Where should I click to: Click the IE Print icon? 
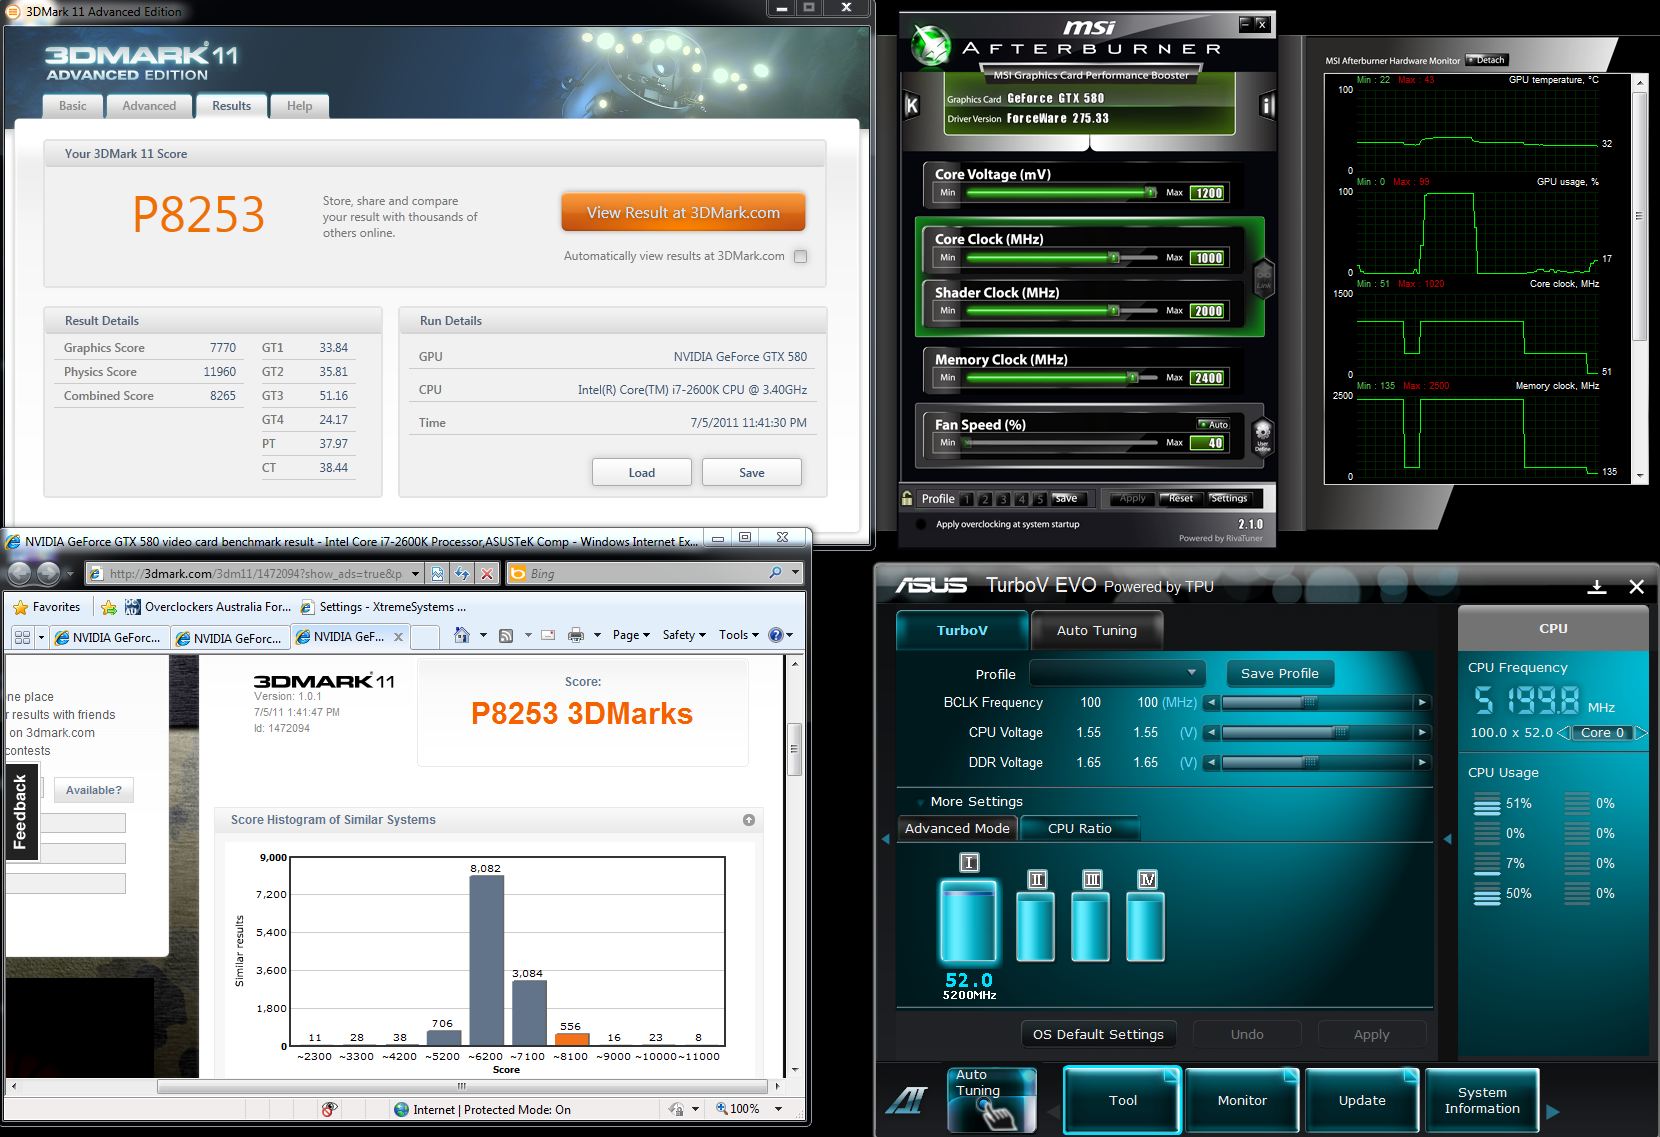[576, 635]
